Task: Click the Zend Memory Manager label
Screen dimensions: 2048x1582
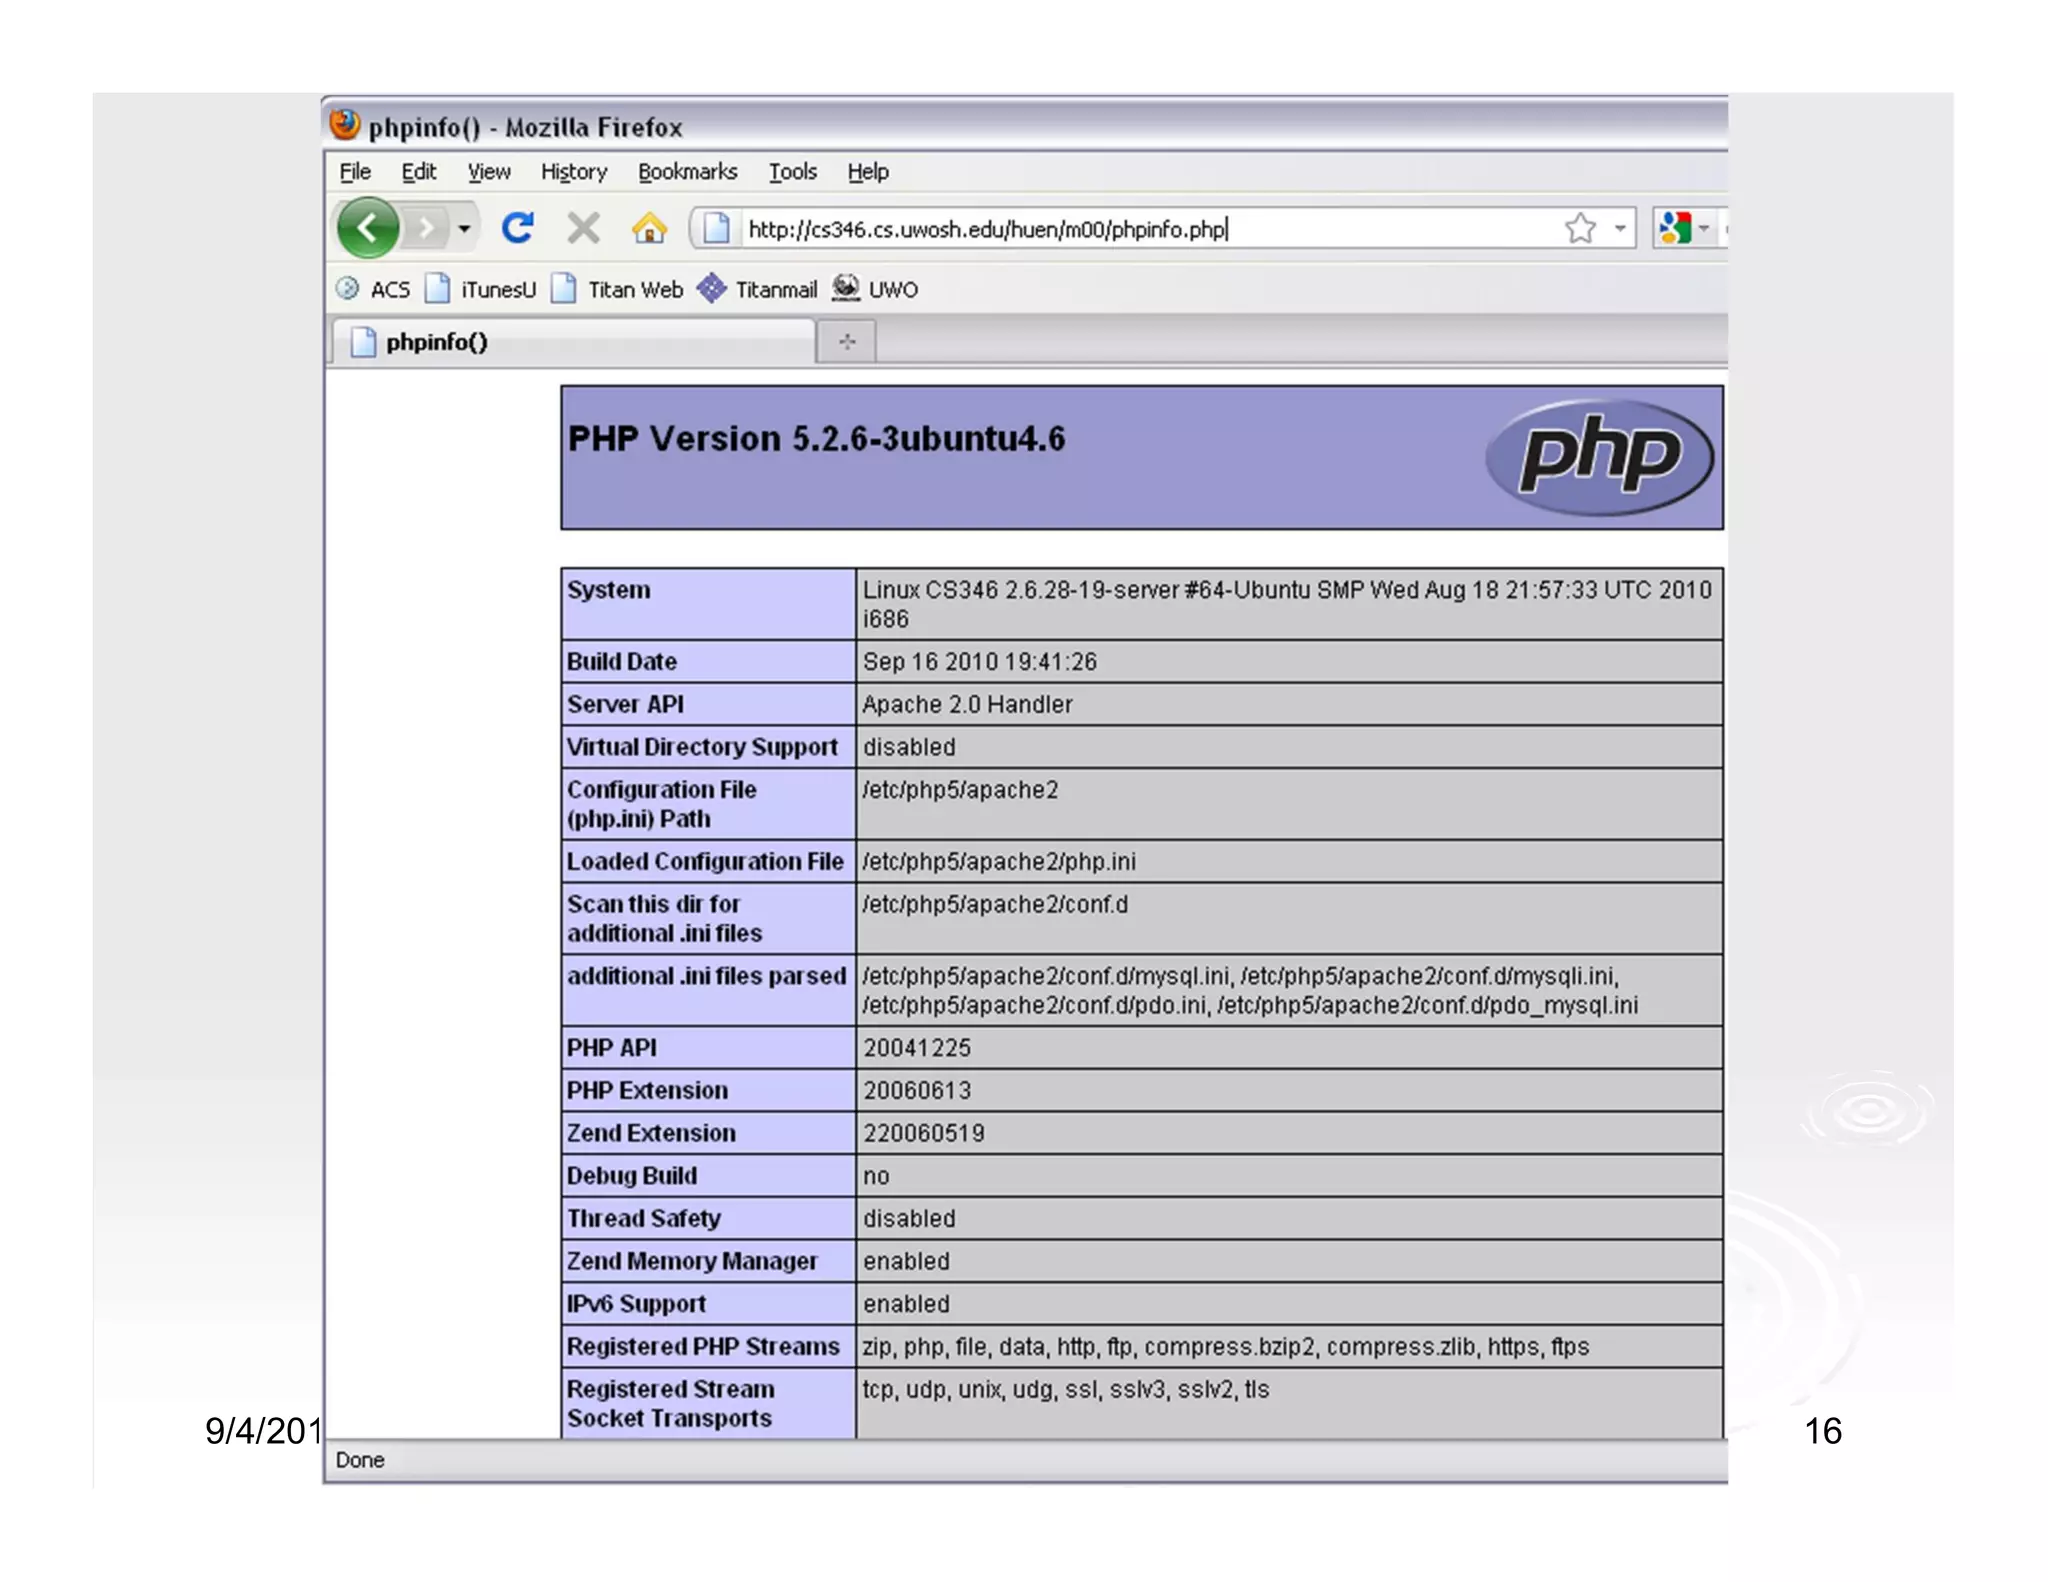Action: tap(692, 1262)
